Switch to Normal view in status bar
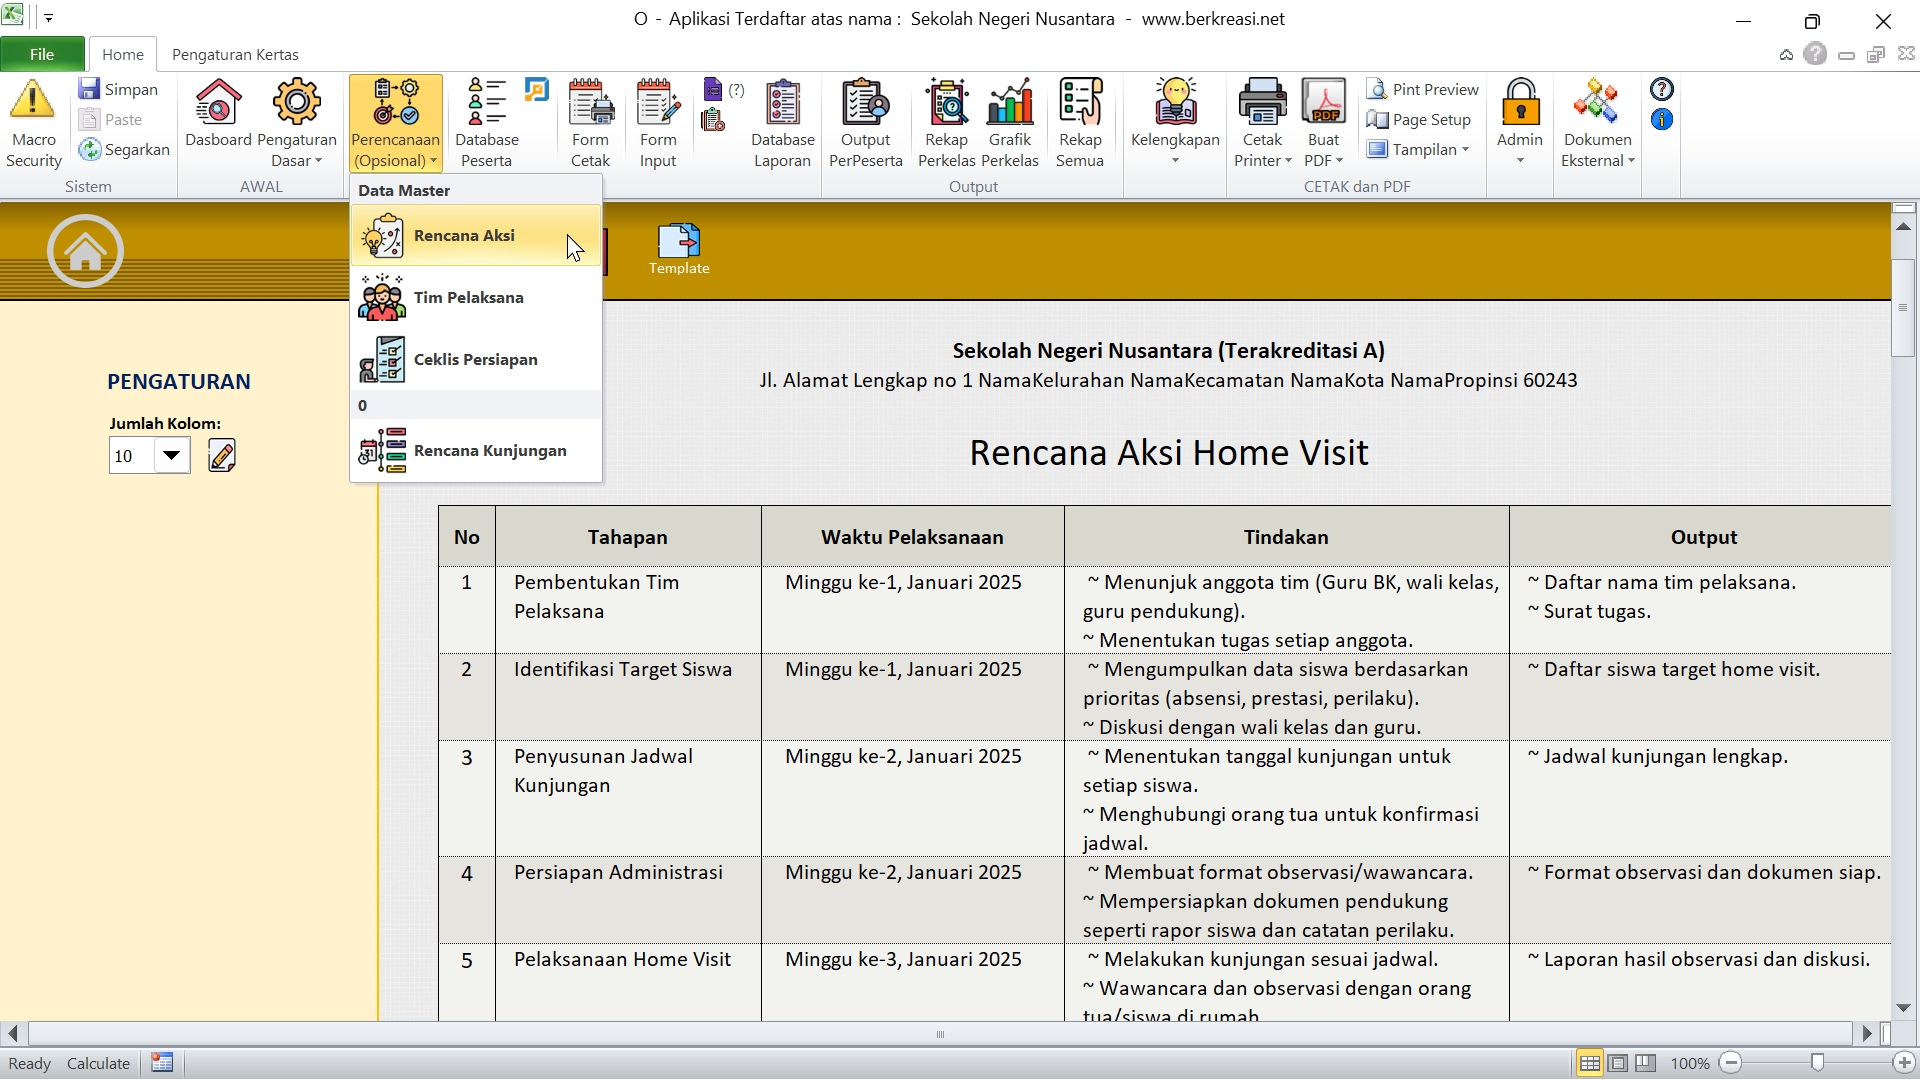 [x=1589, y=1063]
